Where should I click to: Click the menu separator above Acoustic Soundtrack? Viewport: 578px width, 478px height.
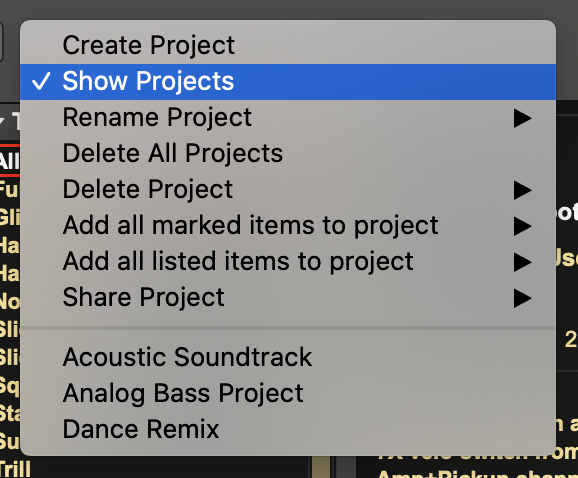[x=288, y=328]
